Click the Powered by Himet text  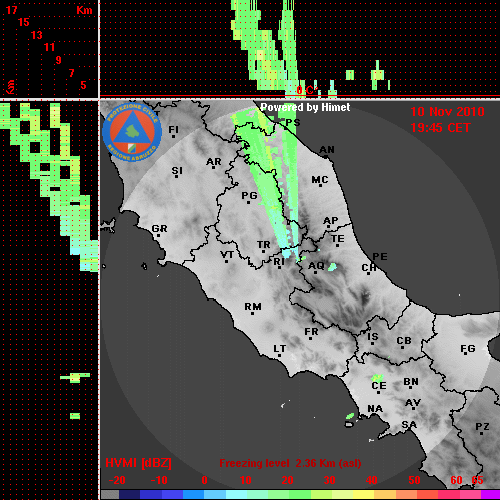(x=305, y=107)
